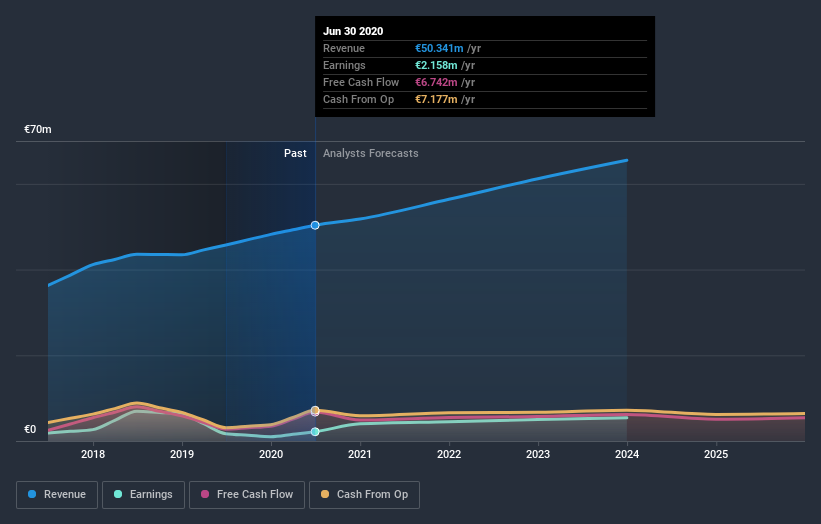Click the Earnings row label in tooltip
Viewport: 821px width, 524px height.
click(x=345, y=65)
